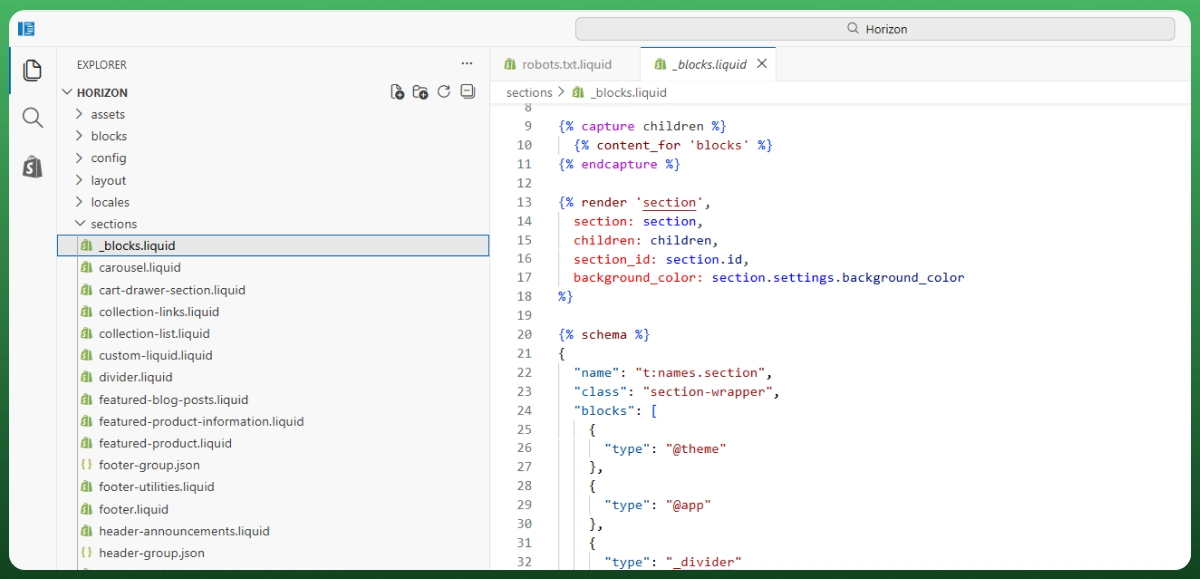Click Shopify icon in breadcrumb bar

pyautogui.click(x=578, y=92)
